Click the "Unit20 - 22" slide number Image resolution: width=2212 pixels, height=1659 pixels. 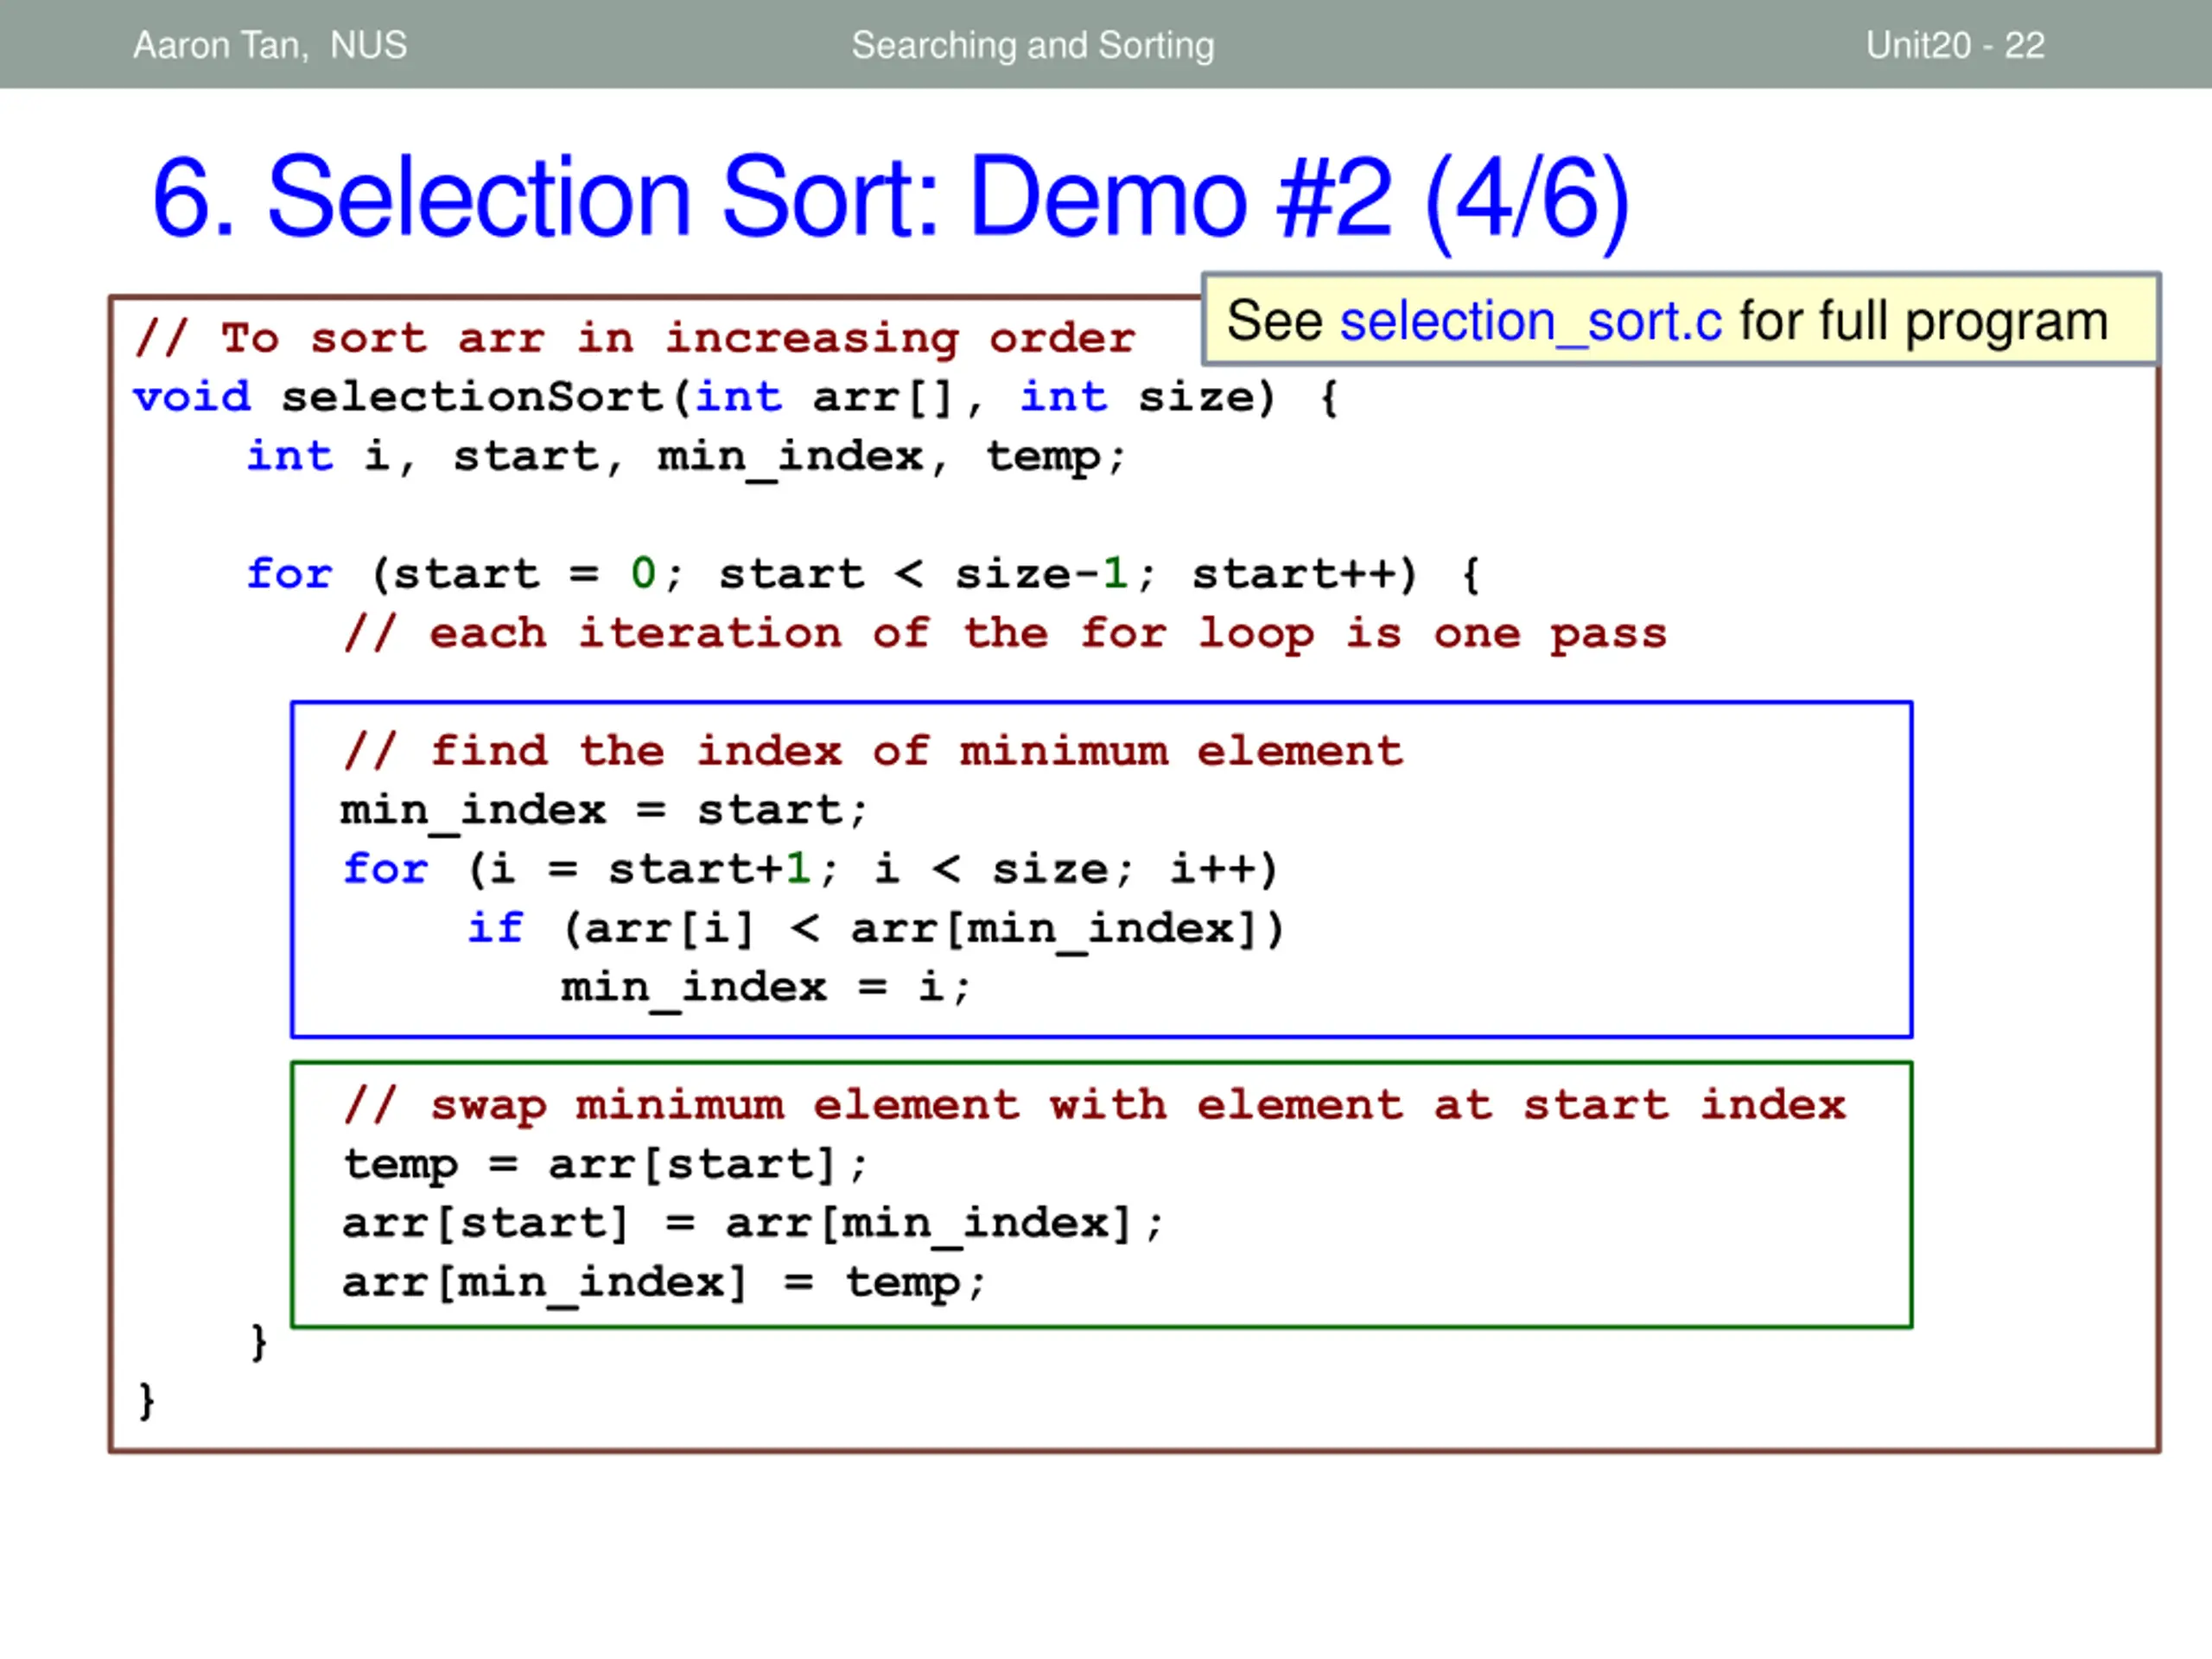point(1955,45)
